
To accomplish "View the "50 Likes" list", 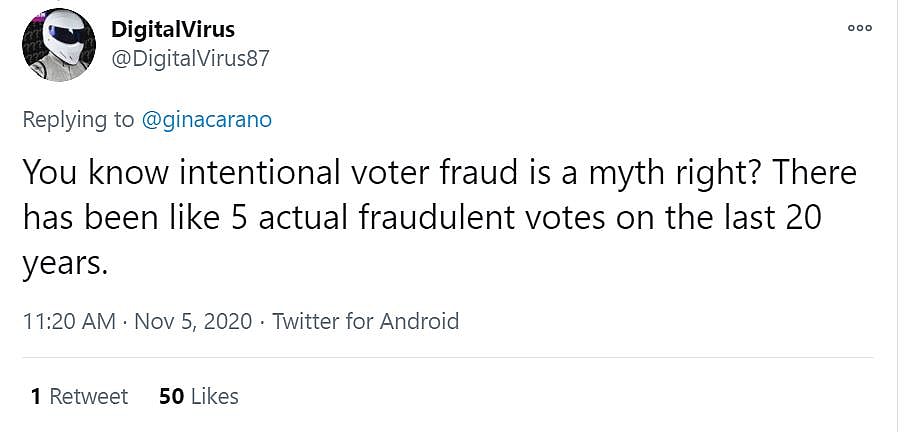I will coord(198,396).
